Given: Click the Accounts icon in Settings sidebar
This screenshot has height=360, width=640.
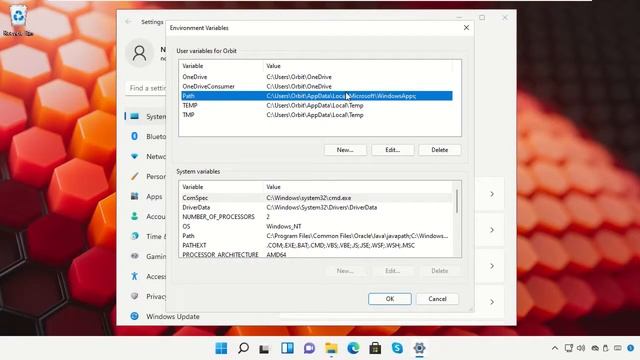Looking at the screenshot, I should (135, 216).
